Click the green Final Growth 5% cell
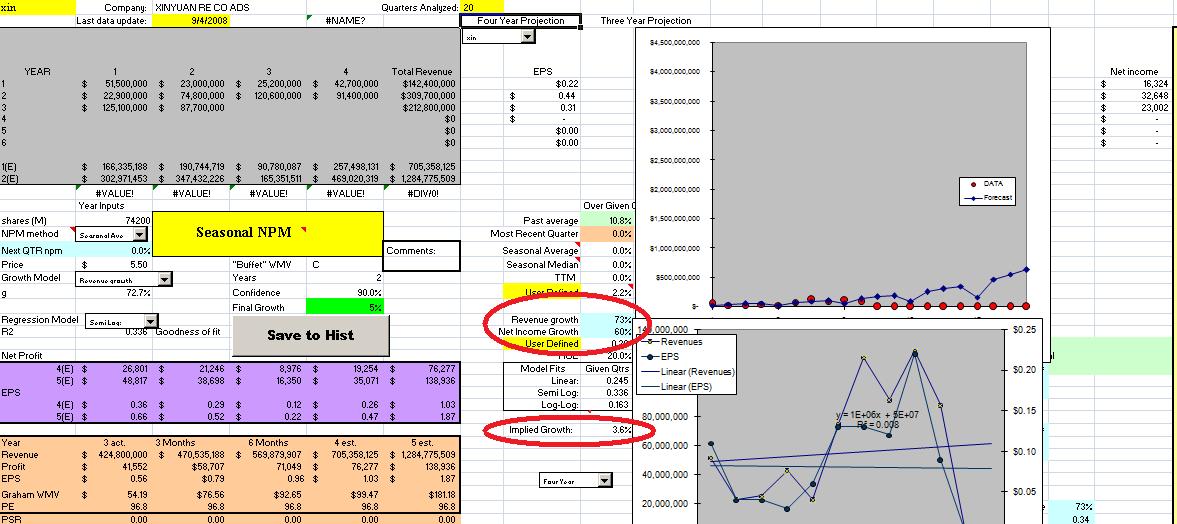 345,307
